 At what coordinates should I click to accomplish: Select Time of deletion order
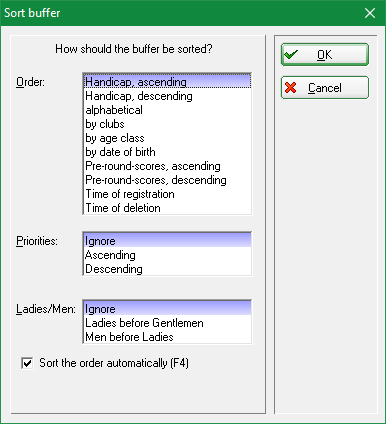click(x=167, y=208)
